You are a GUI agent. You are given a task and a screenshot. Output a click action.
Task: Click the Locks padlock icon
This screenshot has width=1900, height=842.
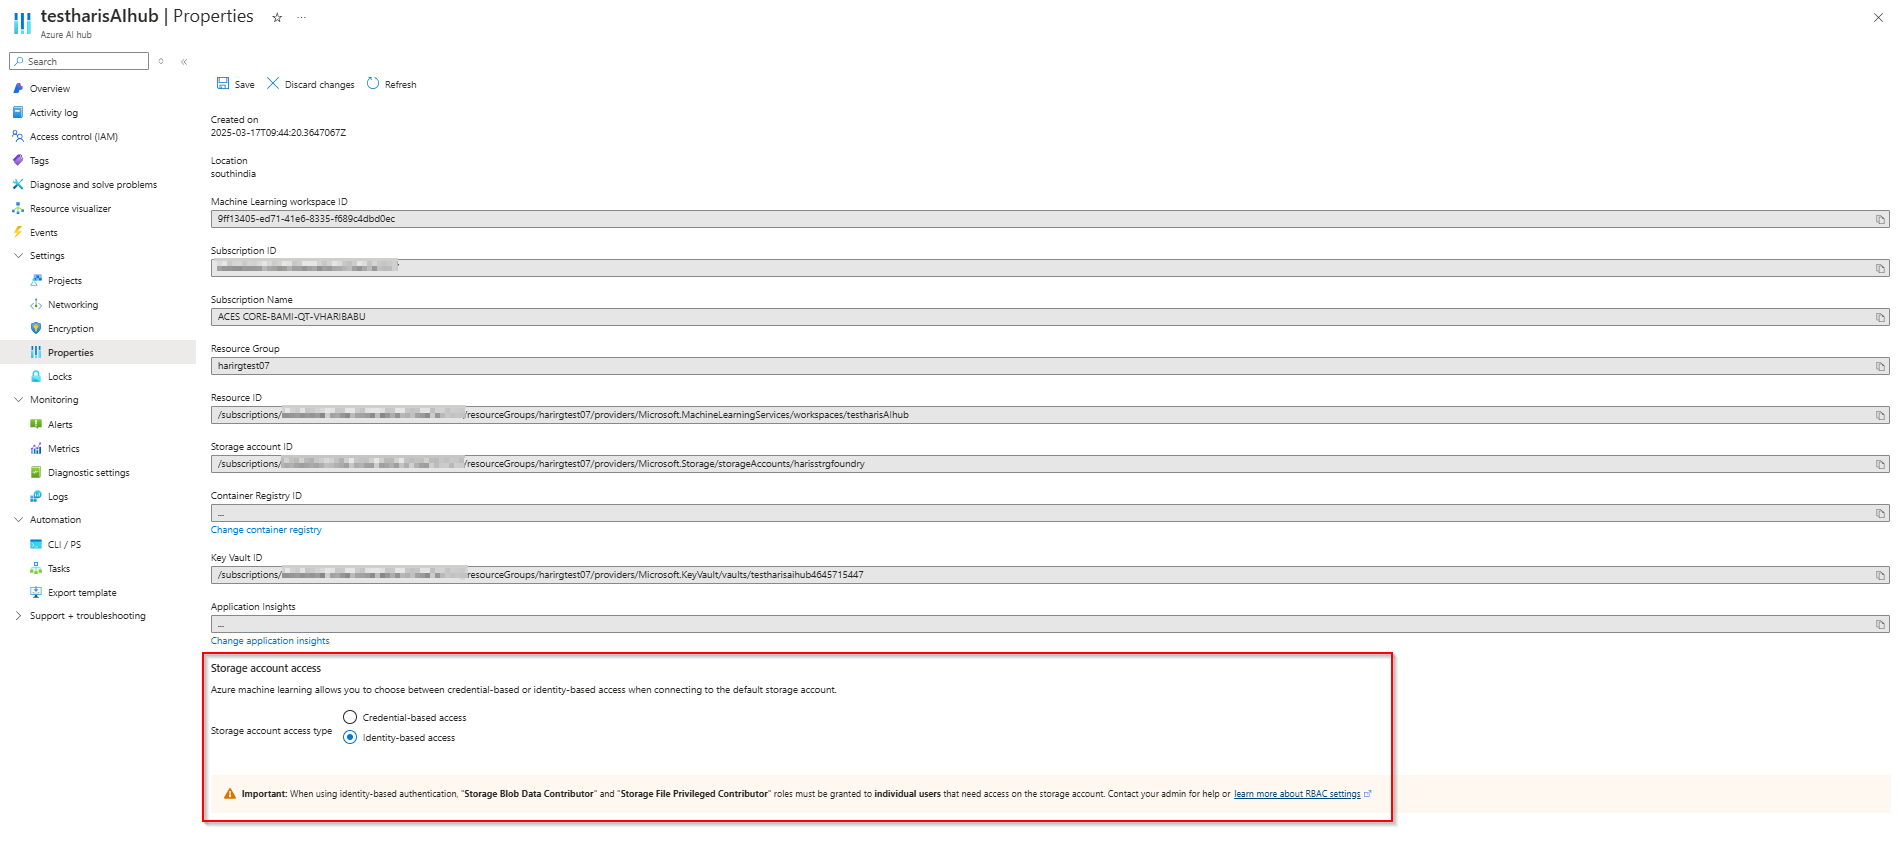click(x=36, y=376)
